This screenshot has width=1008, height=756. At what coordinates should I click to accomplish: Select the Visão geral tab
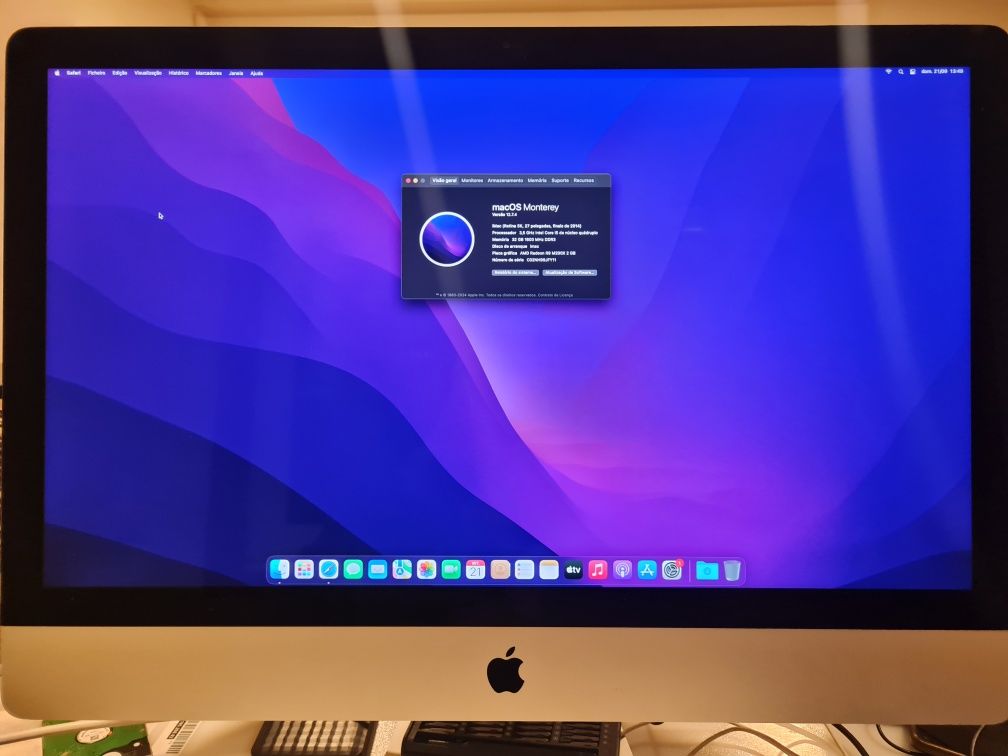[444, 181]
